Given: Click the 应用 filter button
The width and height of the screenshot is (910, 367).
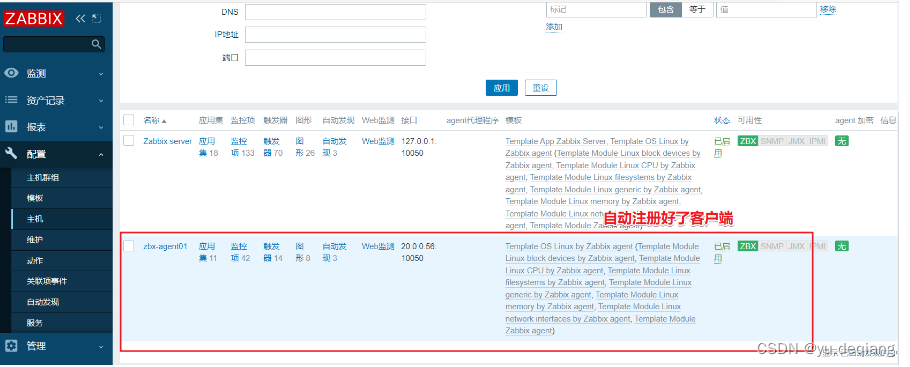Looking at the screenshot, I should pyautogui.click(x=501, y=88).
